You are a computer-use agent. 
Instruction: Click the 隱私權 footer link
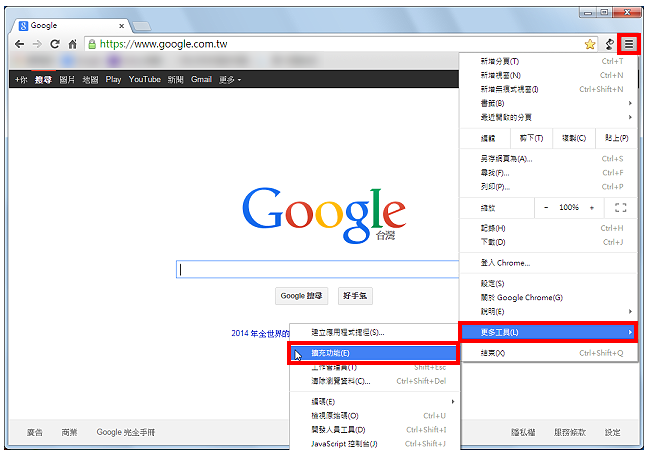(523, 432)
